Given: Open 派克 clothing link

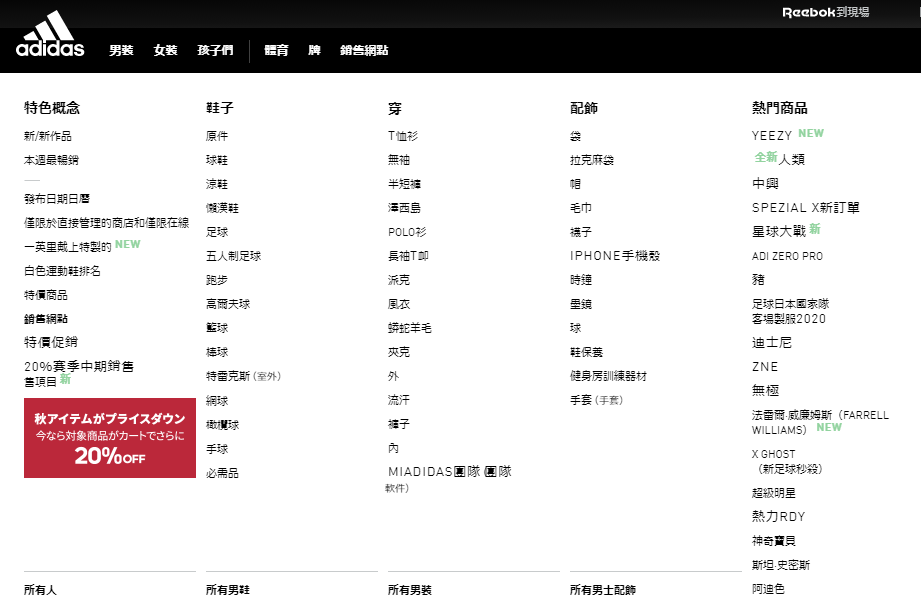Looking at the screenshot, I should pos(399,280).
